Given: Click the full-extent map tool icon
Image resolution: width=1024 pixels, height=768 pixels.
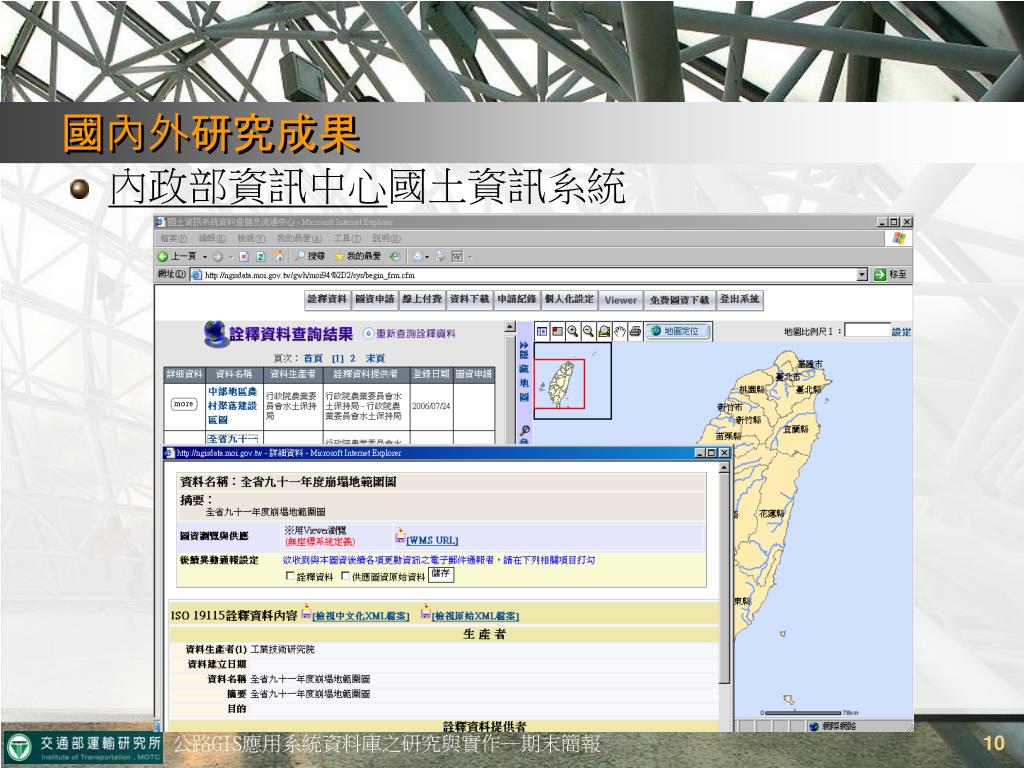Looking at the screenshot, I should tap(604, 331).
